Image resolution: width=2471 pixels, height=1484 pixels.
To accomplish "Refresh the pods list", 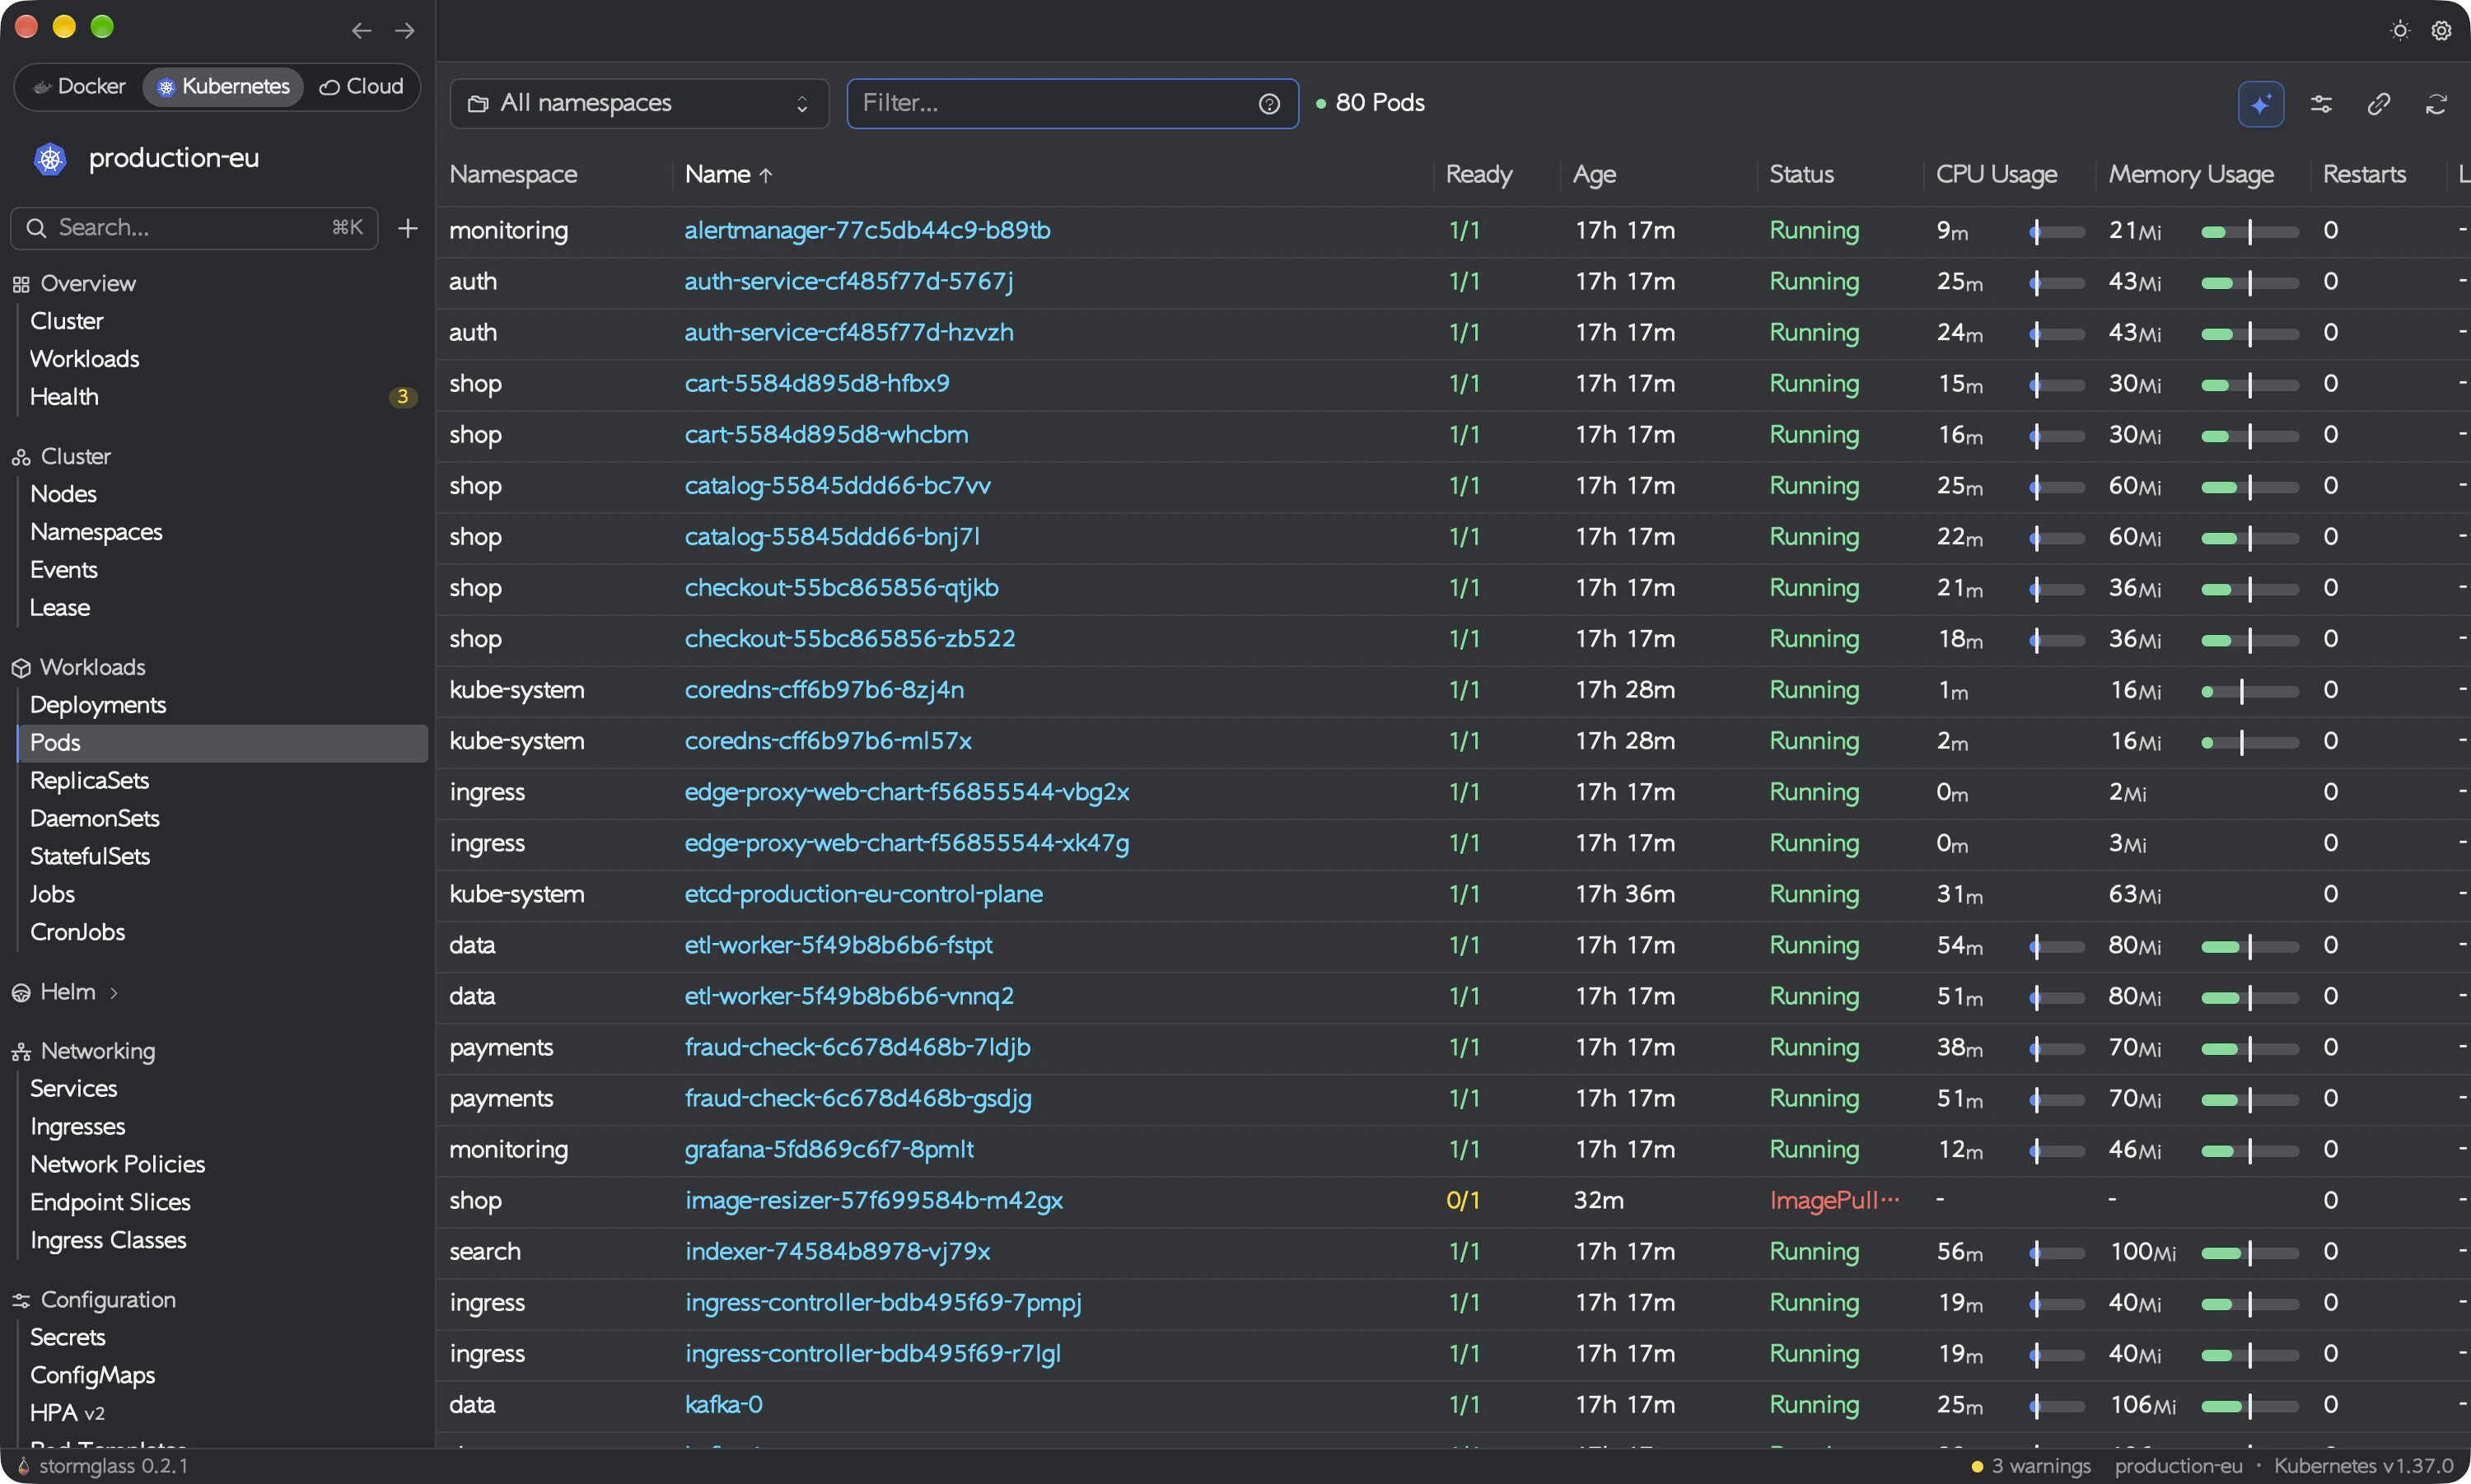I will click(x=2436, y=104).
